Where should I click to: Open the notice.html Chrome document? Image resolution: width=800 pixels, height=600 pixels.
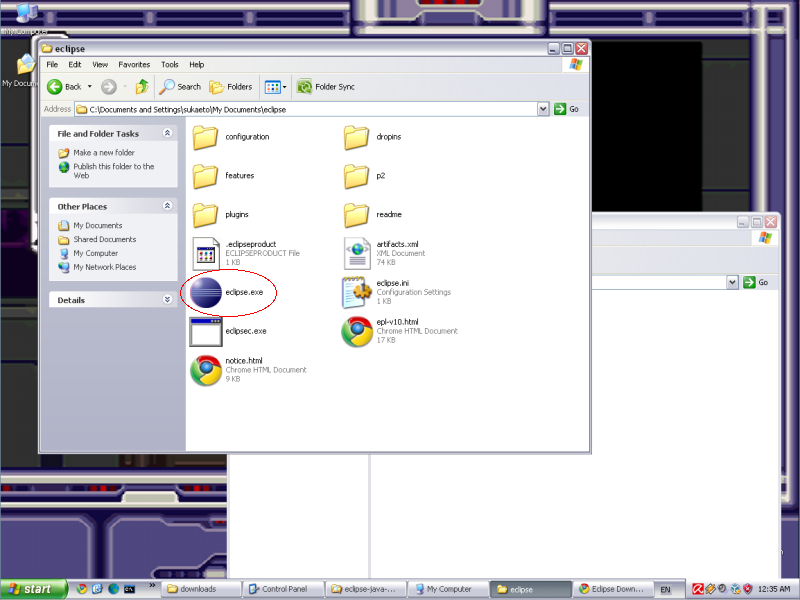tap(205, 369)
